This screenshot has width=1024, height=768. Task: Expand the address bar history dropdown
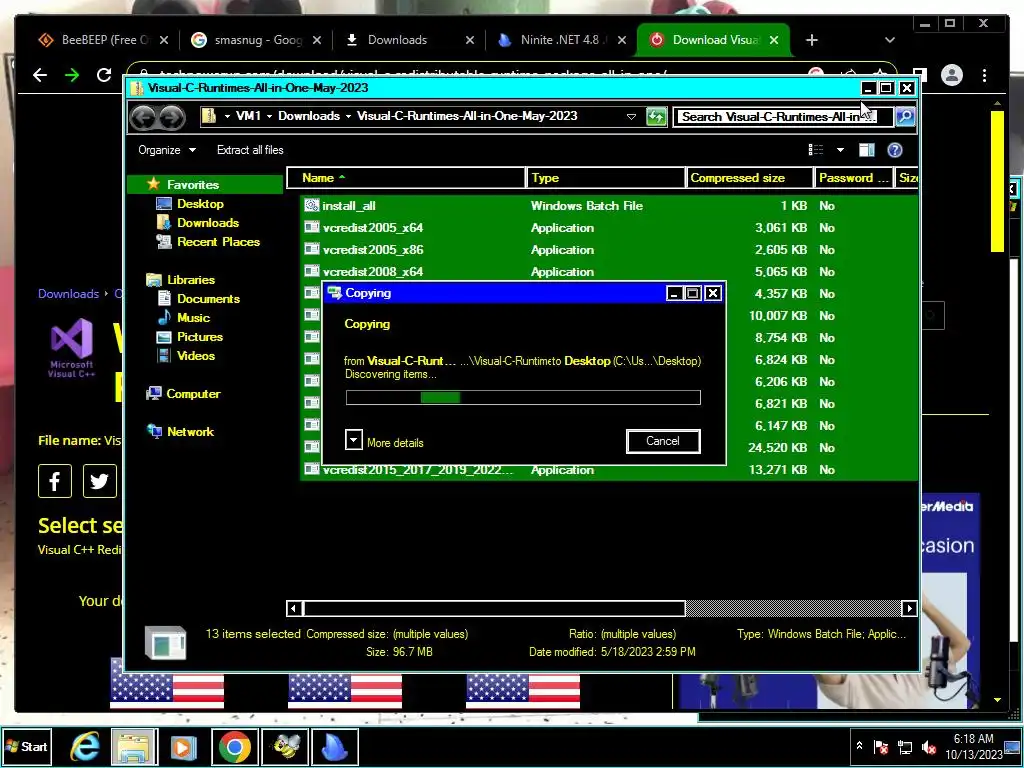631,117
